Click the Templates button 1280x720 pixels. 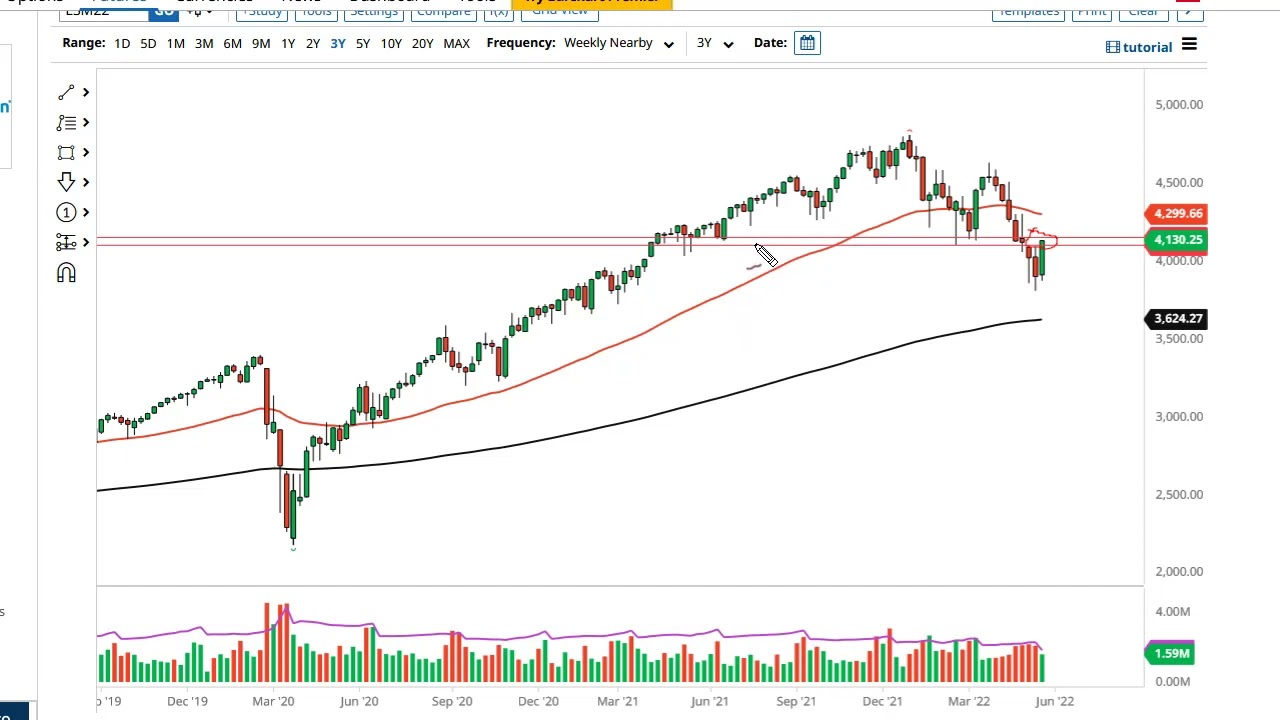tap(1028, 11)
